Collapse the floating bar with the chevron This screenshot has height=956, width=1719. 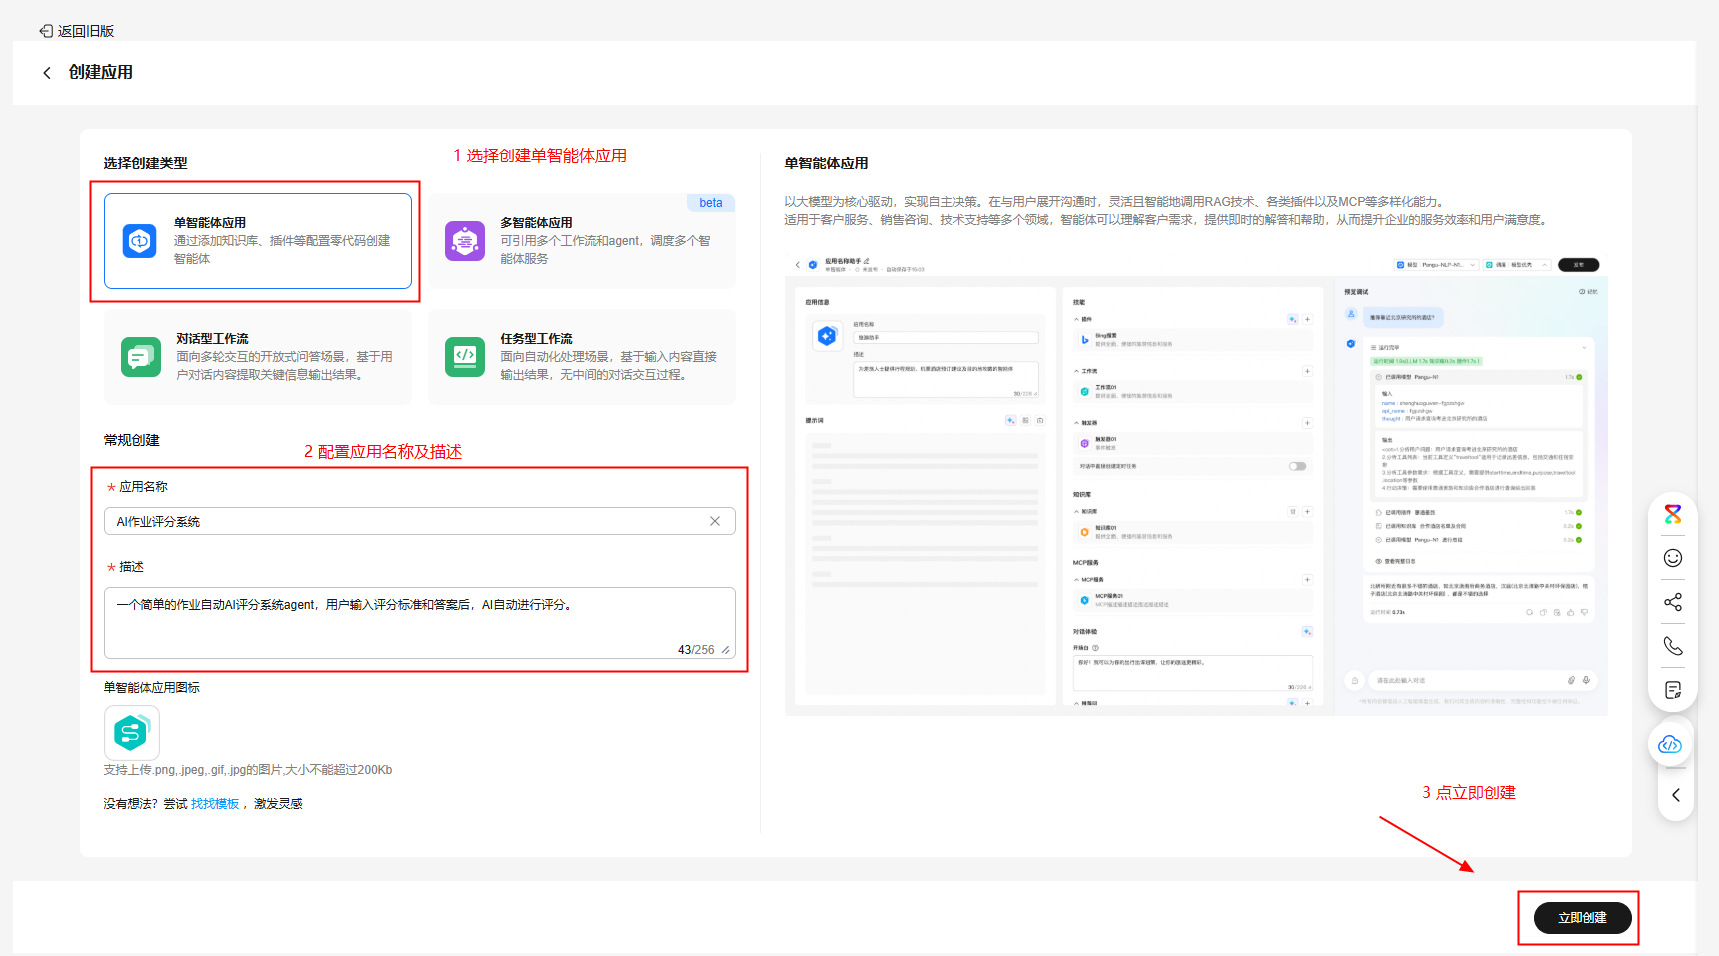1676,796
